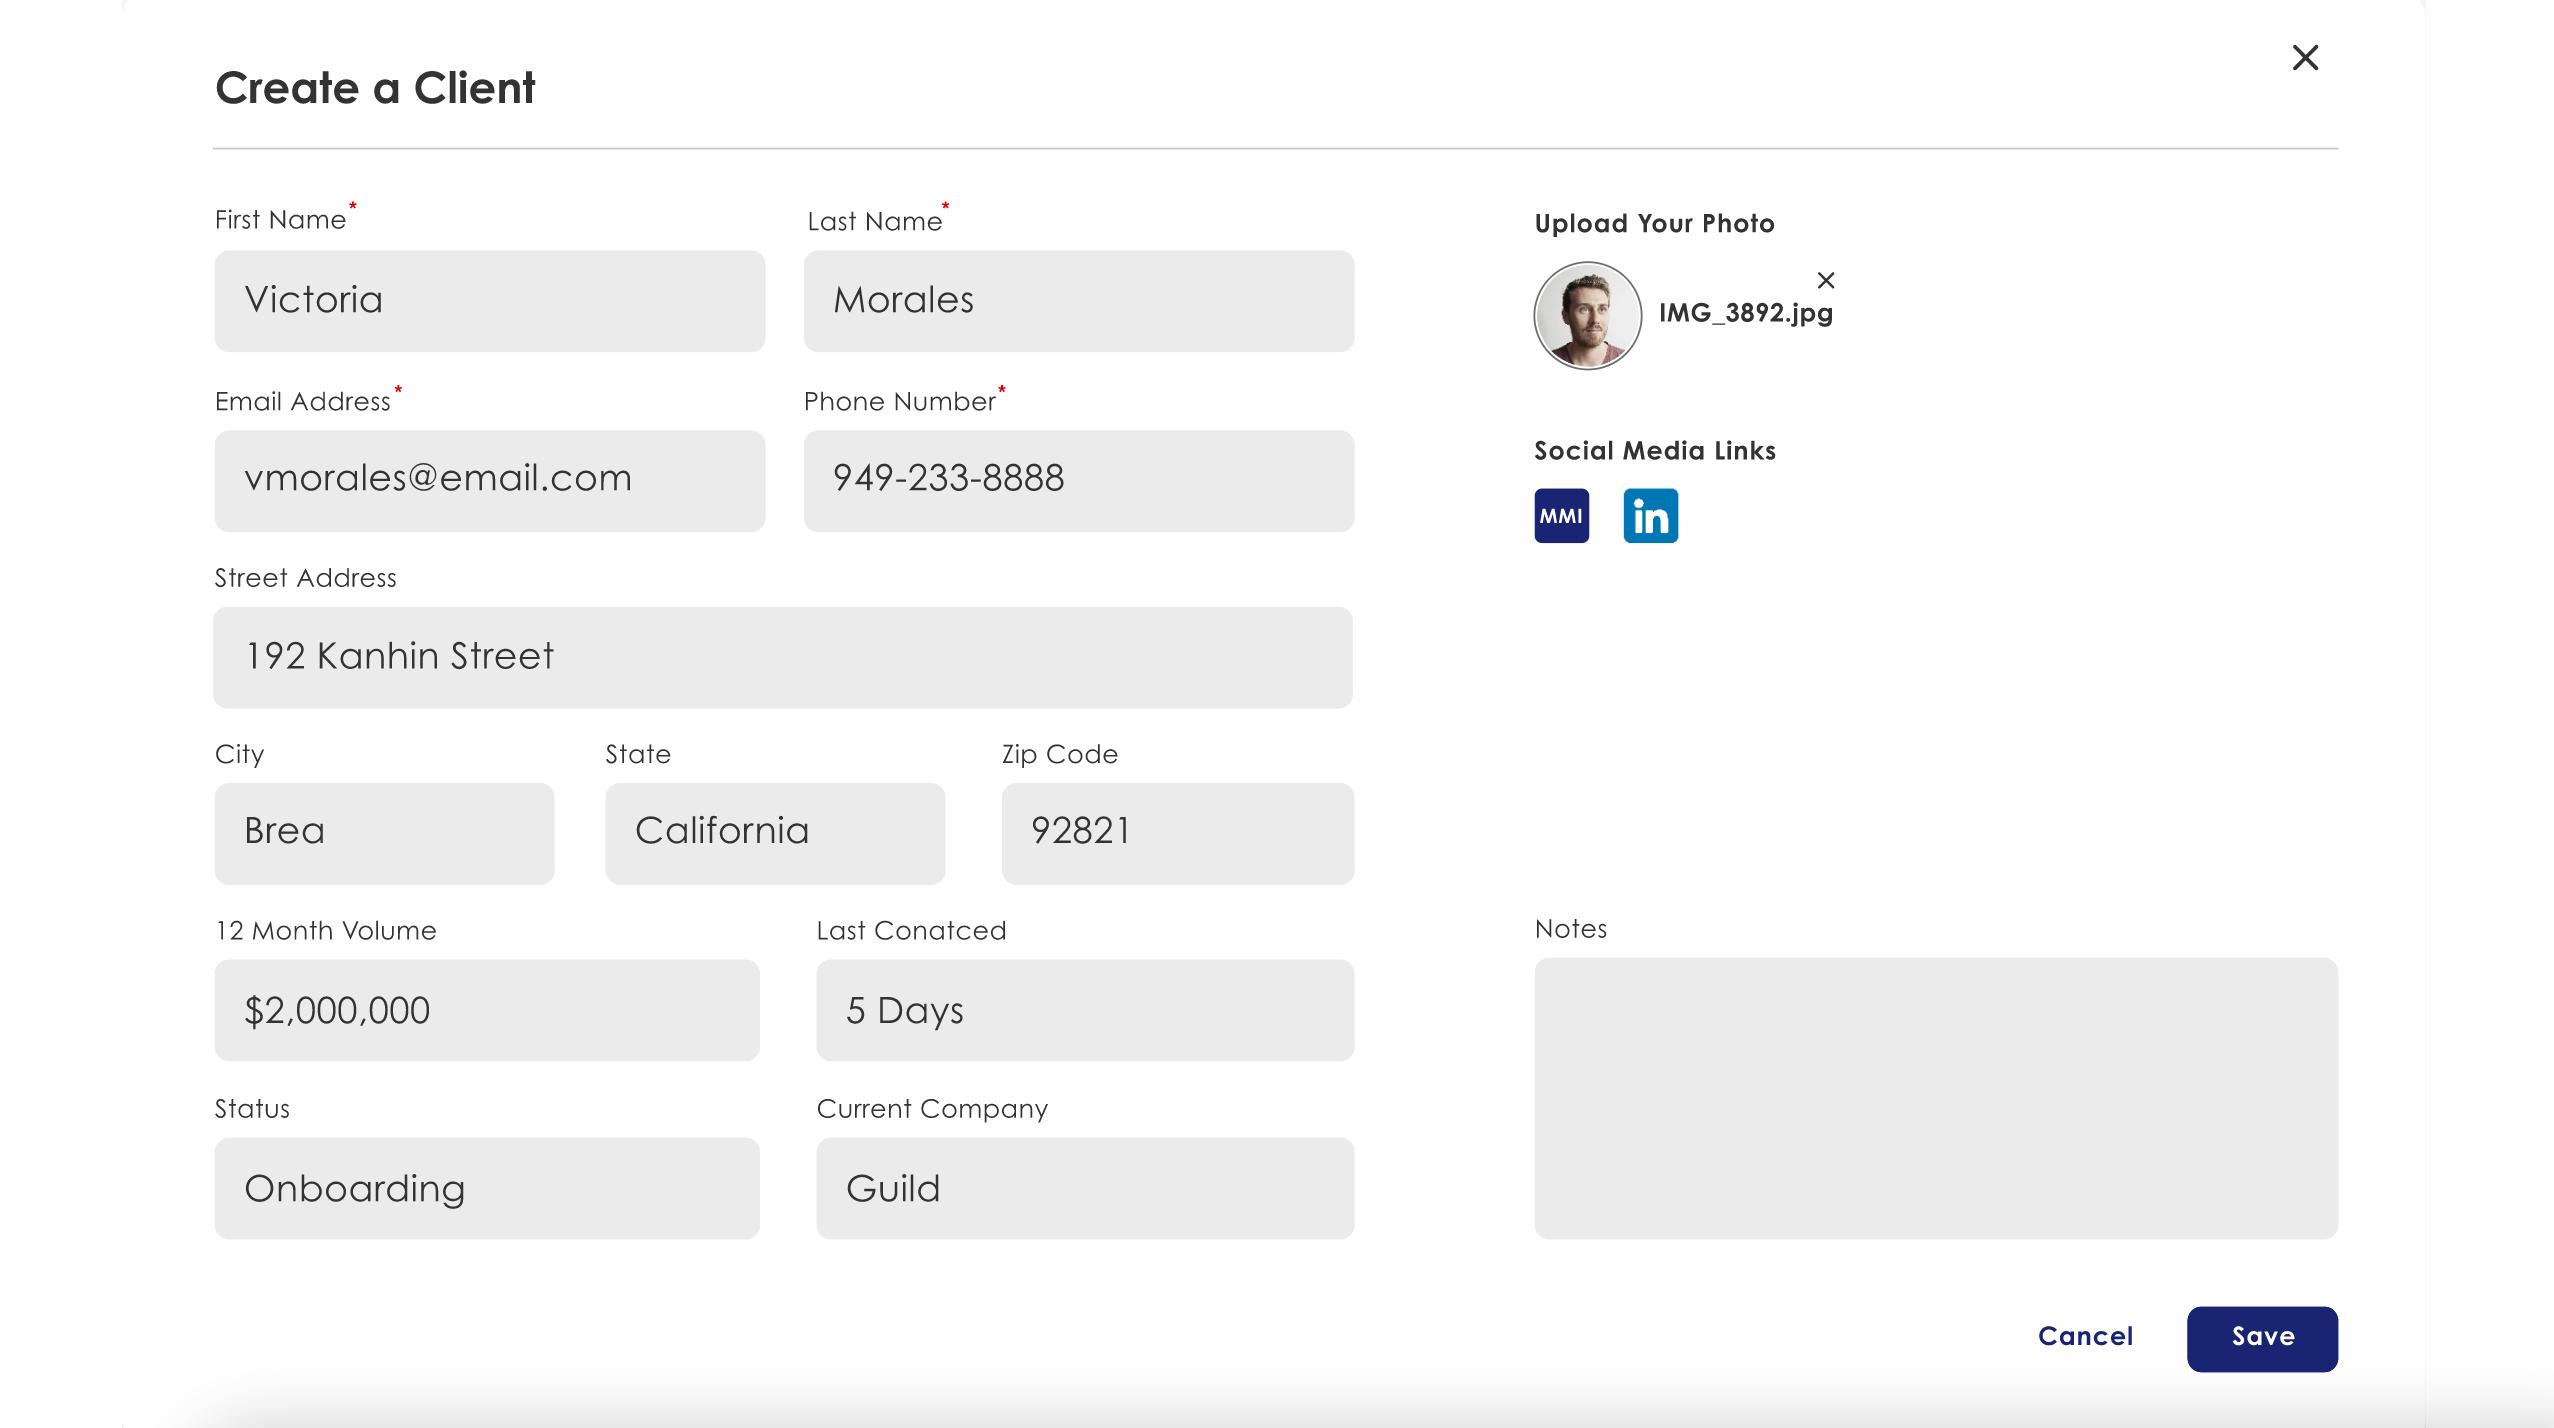Click the Current Company field showing Guild
Viewport: 2554px width, 1428px height.
click(x=1085, y=1188)
